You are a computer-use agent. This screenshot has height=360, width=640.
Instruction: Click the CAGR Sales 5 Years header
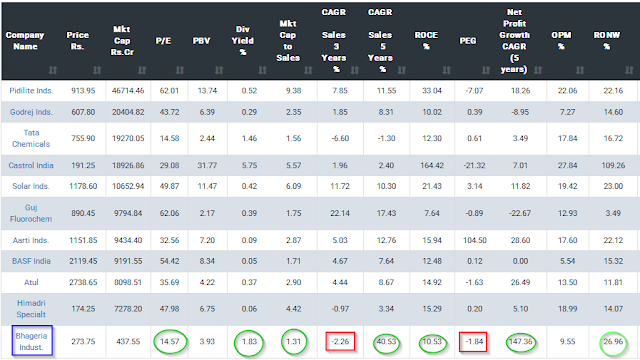tap(380, 41)
